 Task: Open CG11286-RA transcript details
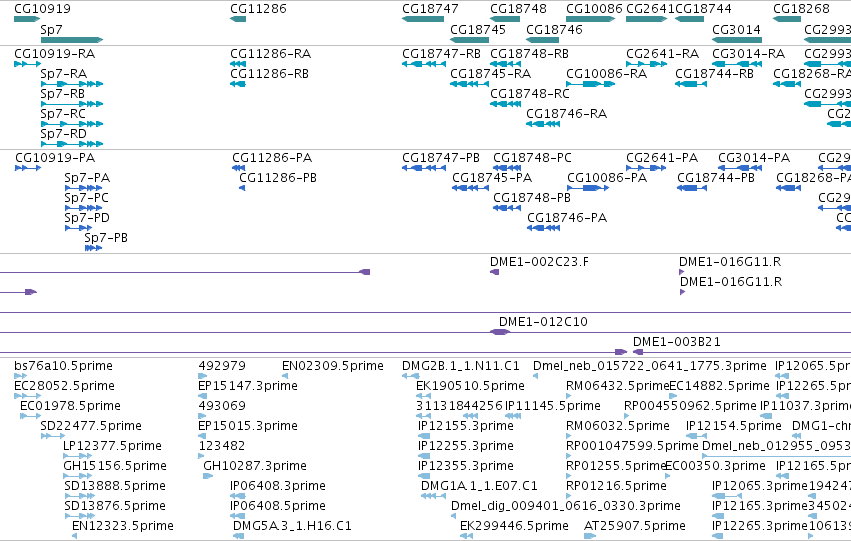[x=270, y=54]
